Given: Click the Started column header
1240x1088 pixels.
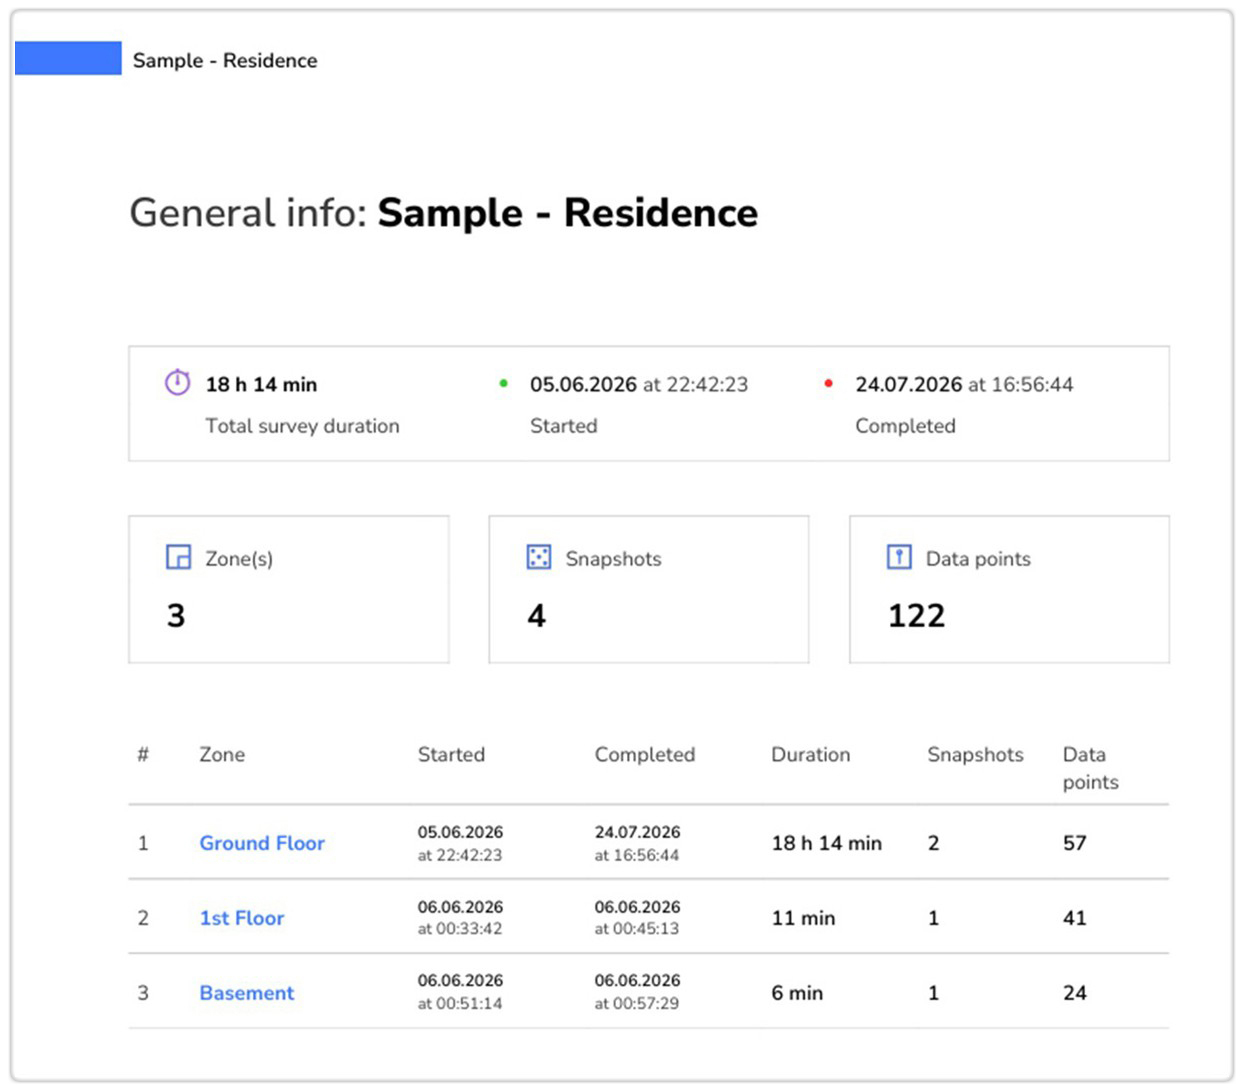Looking at the screenshot, I should 451,755.
